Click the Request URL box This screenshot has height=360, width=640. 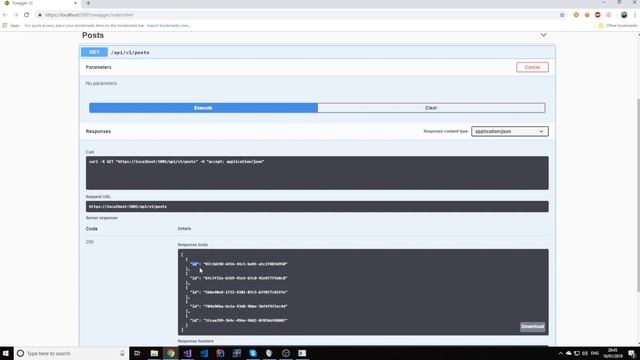click(317, 207)
